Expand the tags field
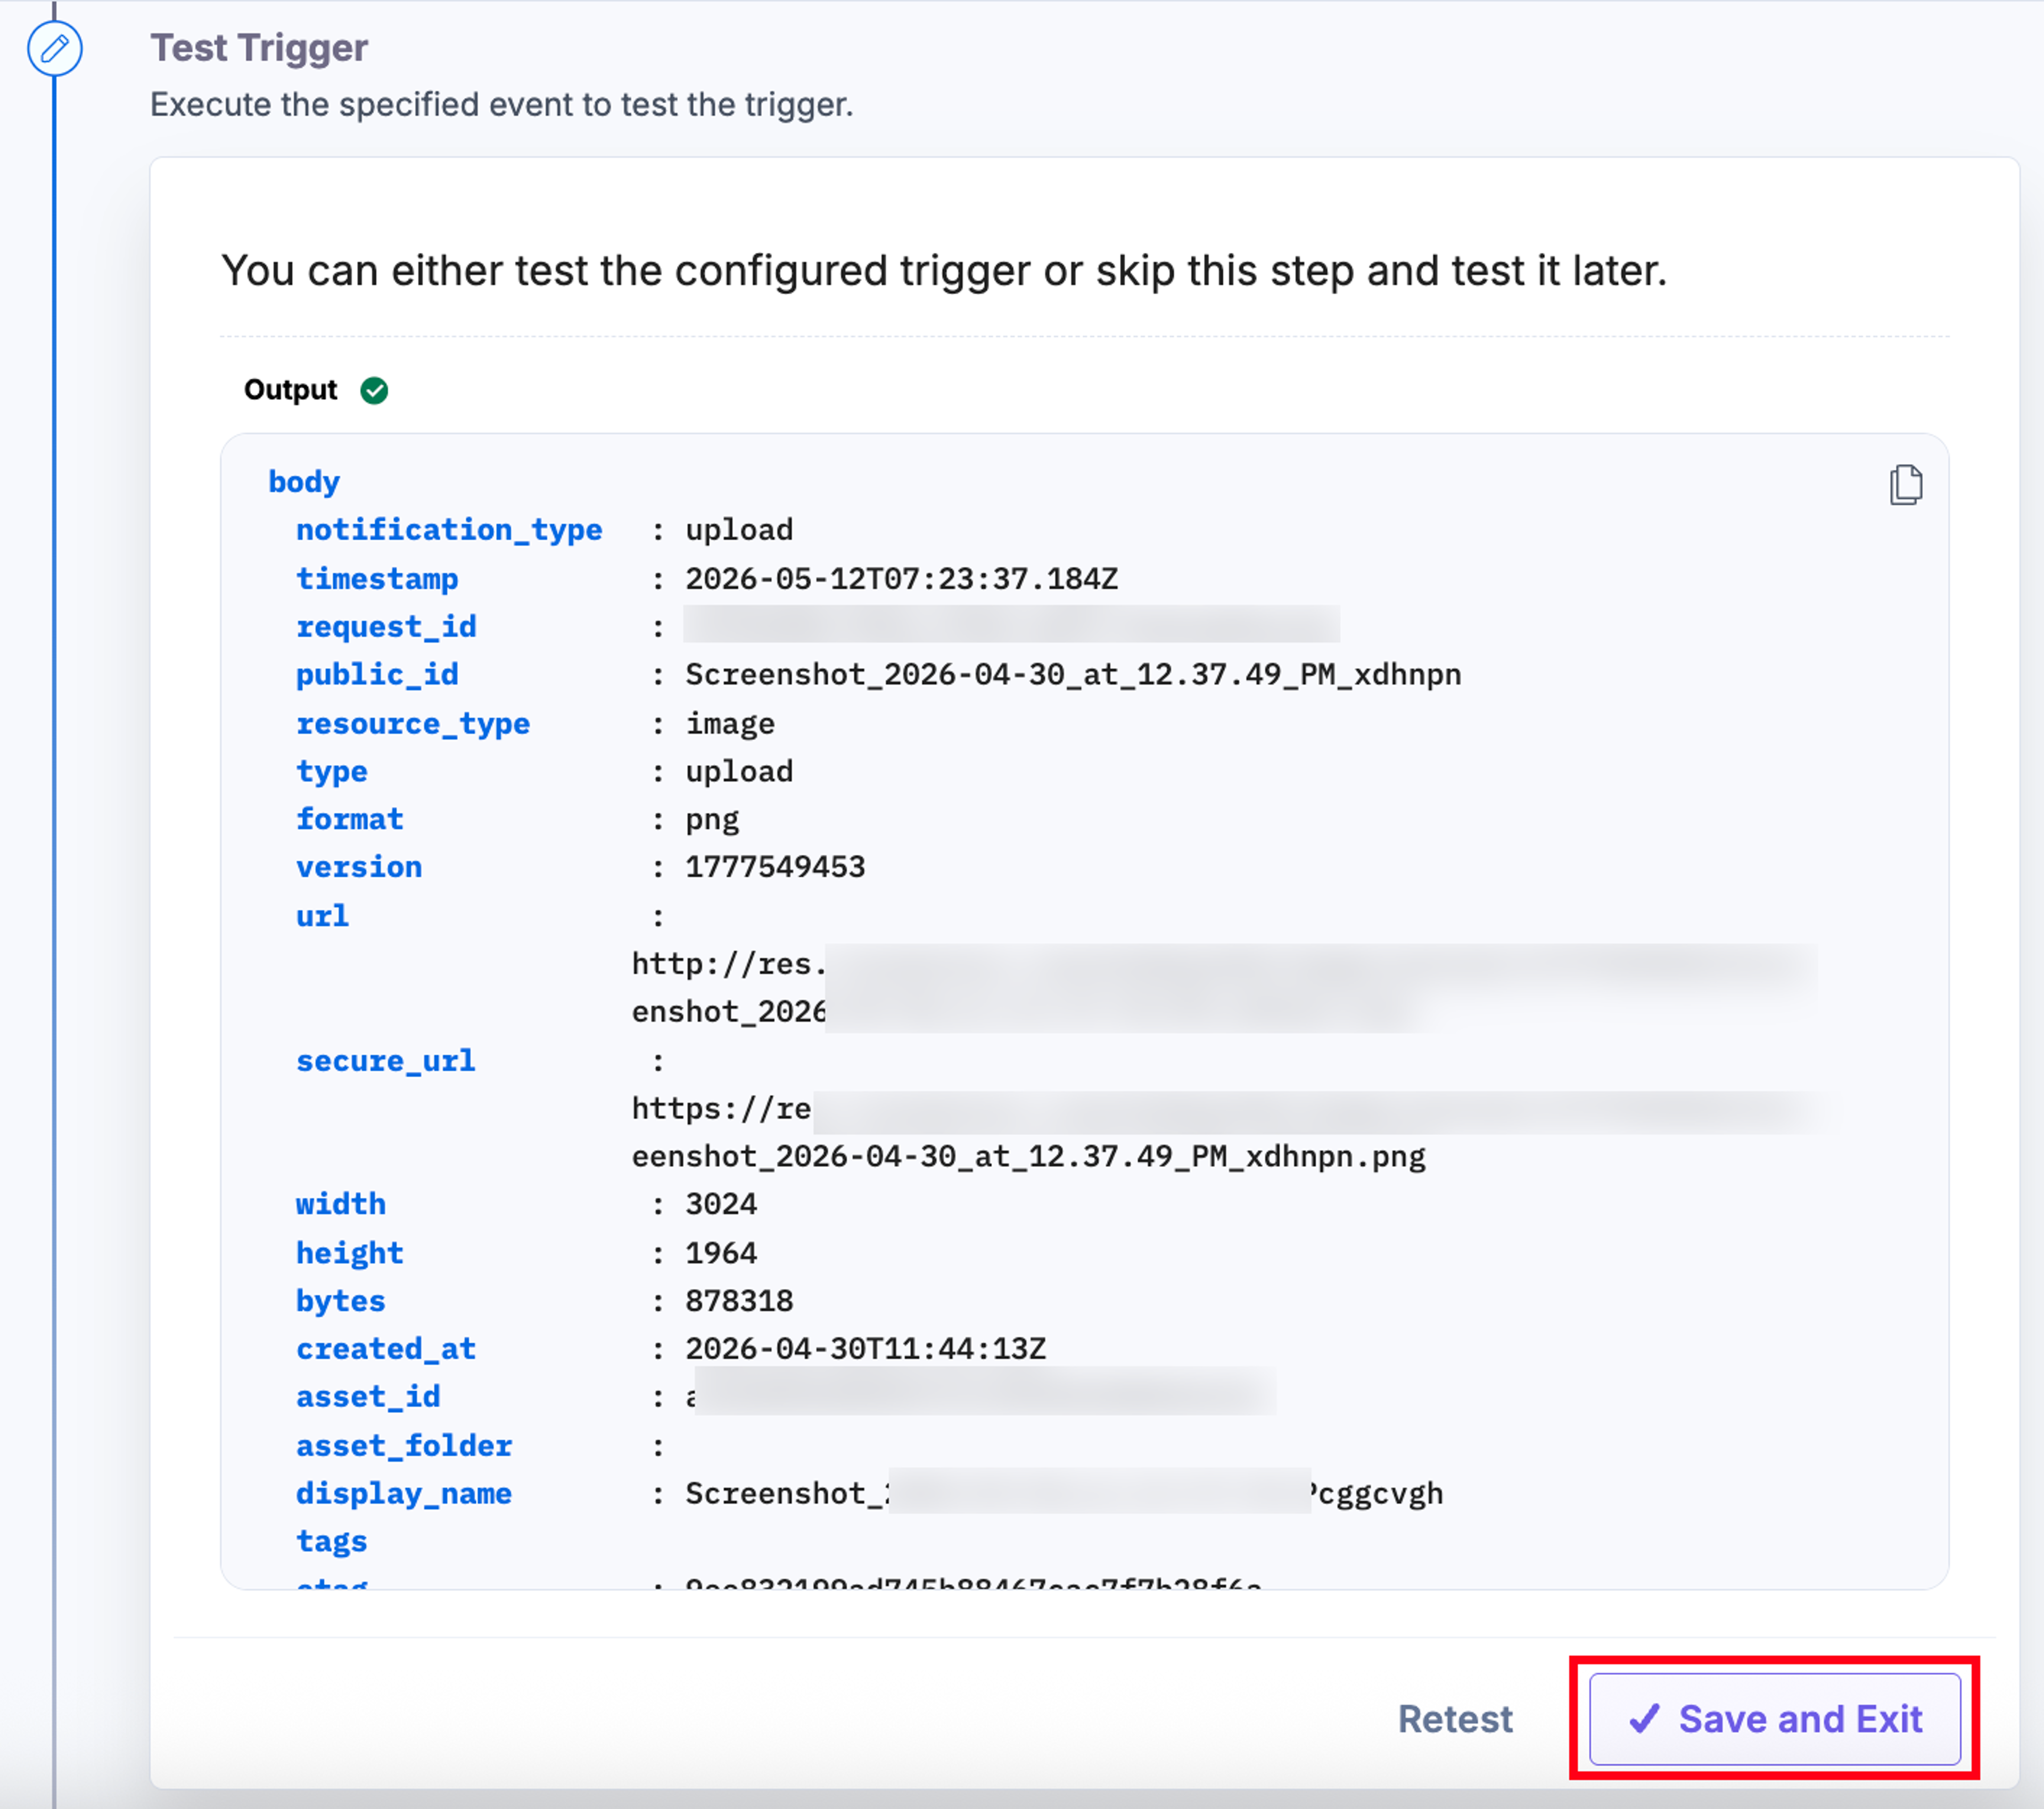Image resolution: width=2044 pixels, height=1809 pixels. click(x=331, y=1542)
